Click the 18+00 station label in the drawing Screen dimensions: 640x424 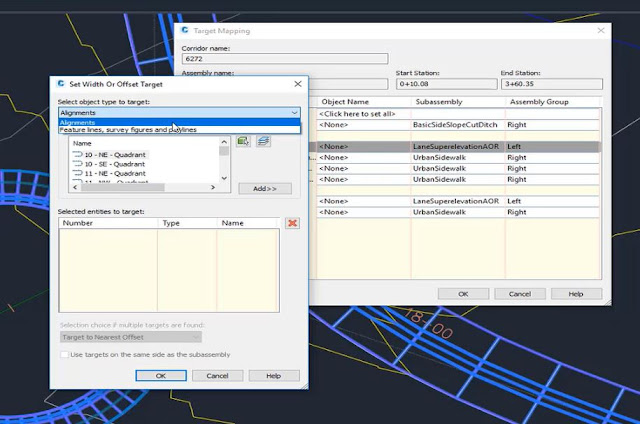tap(429, 324)
